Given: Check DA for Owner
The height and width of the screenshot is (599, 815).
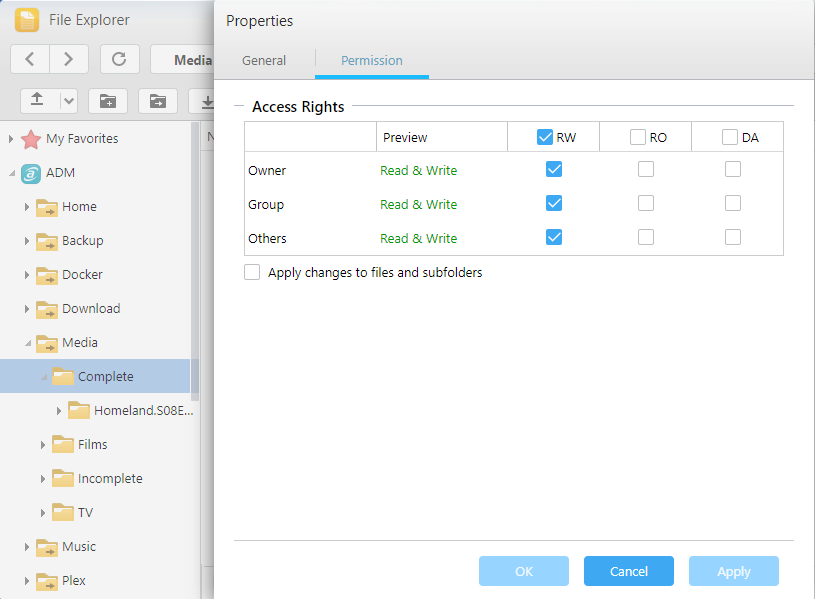Looking at the screenshot, I should coord(732,169).
